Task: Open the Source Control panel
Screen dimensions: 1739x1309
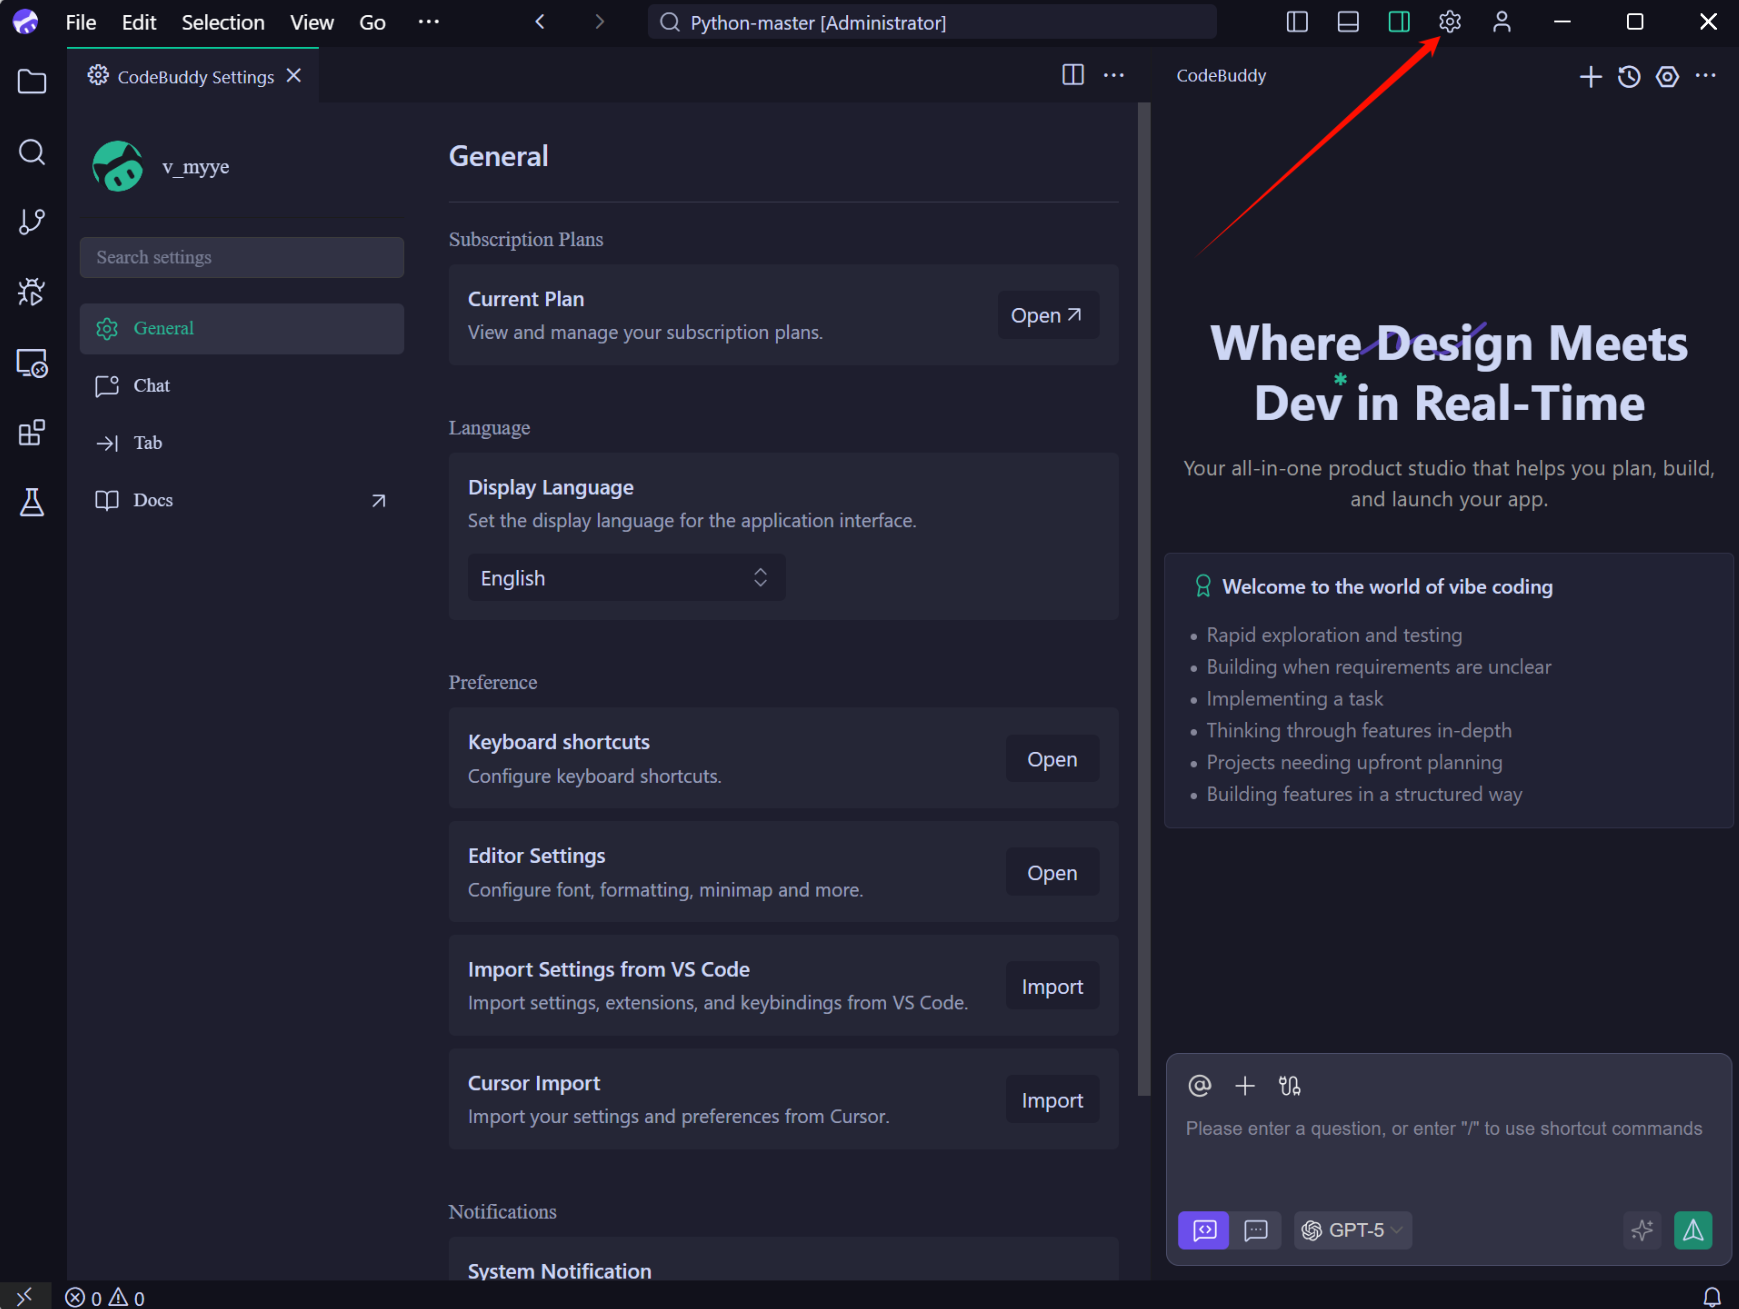Action: pos(32,222)
